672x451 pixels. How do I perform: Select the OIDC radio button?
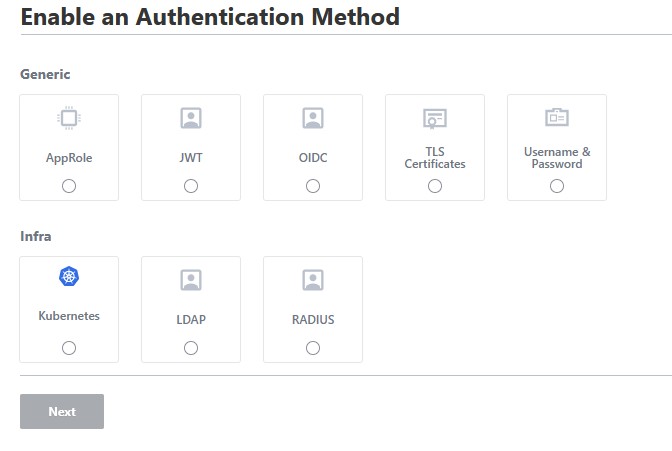click(x=313, y=186)
